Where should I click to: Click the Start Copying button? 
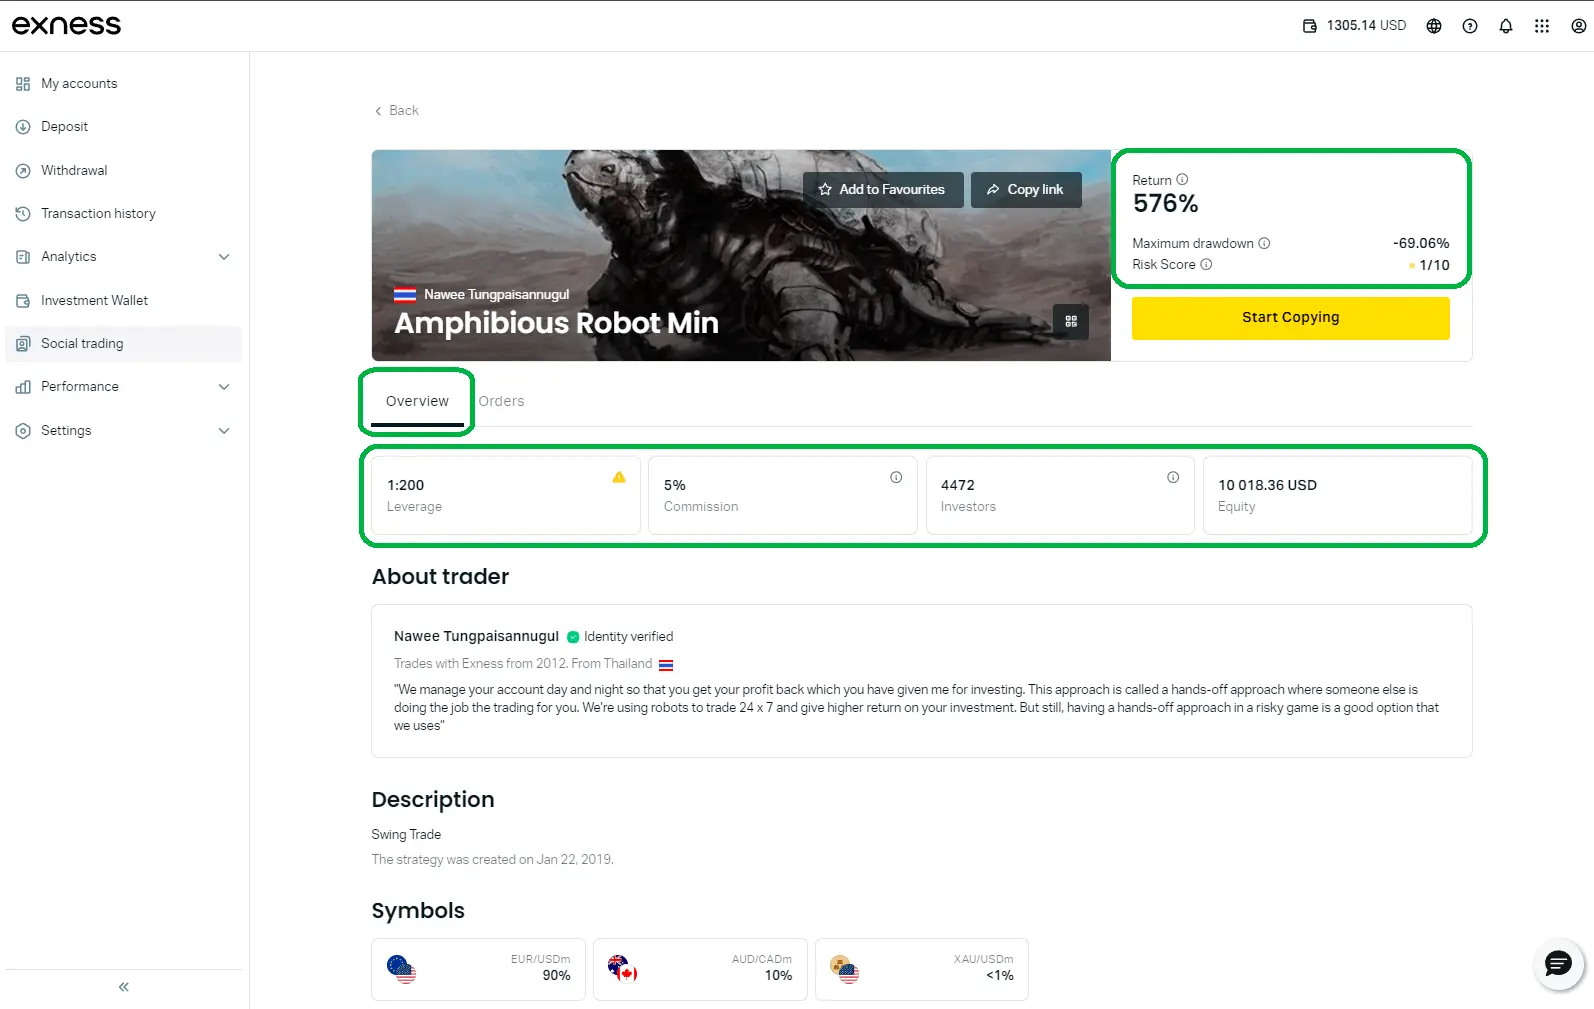[x=1290, y=318]
